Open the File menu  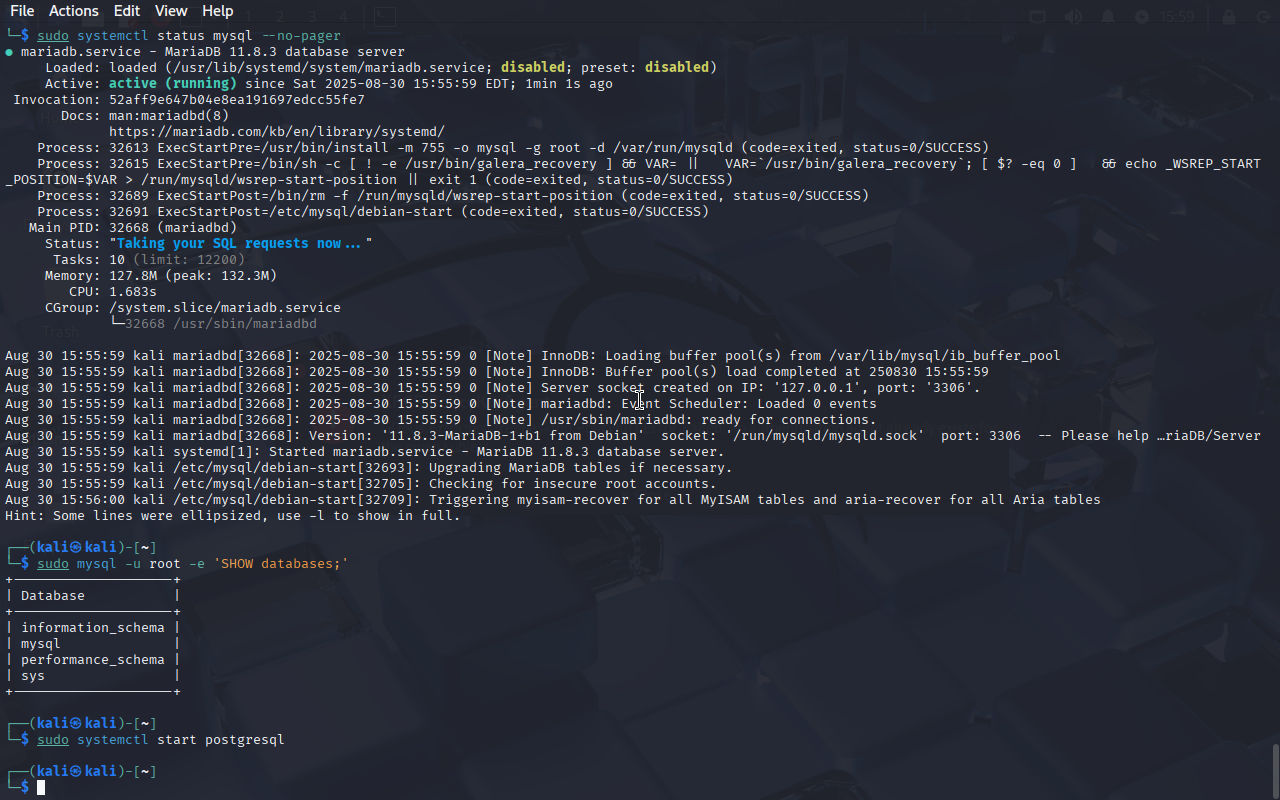pos(22,11)
